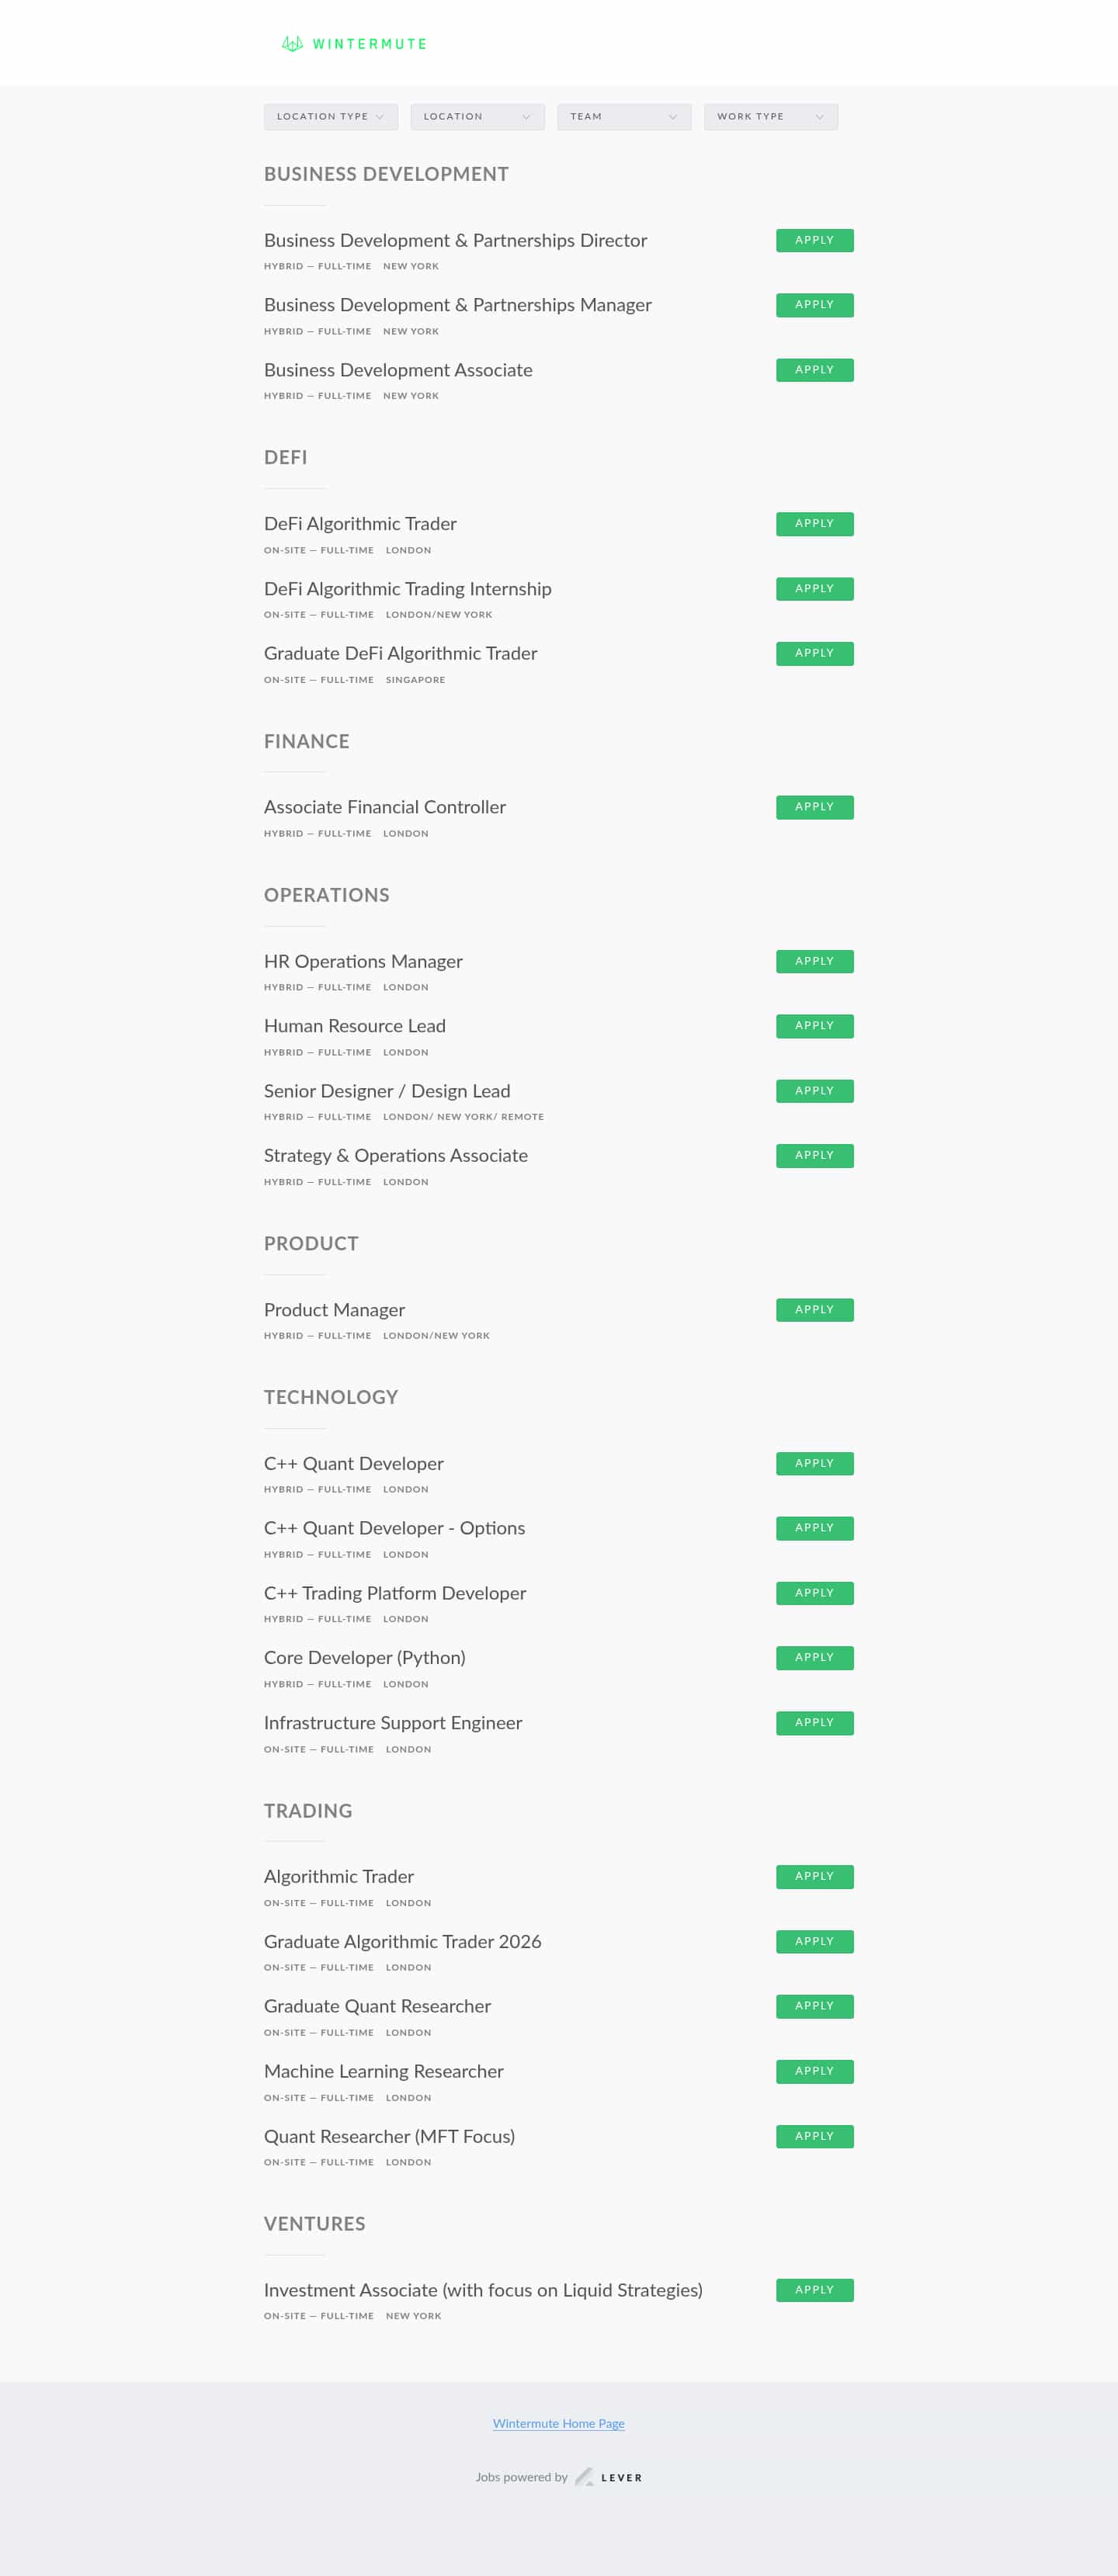
Task: Click the Lever logo in the footer
Action: (x=608, y=2477)
